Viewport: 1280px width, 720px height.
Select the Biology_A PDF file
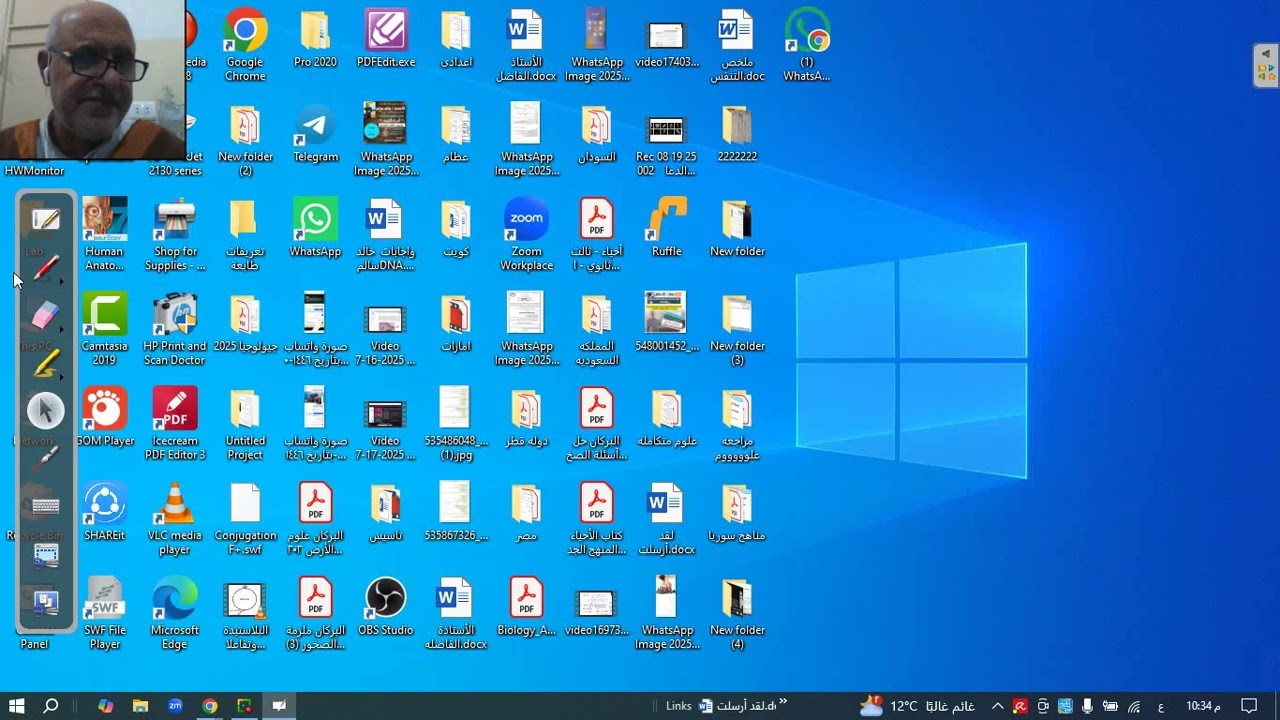click(526, 607)
